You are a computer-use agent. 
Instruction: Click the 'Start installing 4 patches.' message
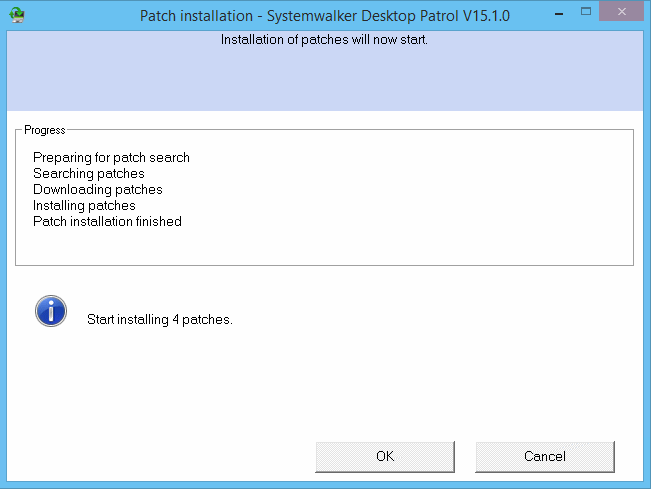click(160, 319)
